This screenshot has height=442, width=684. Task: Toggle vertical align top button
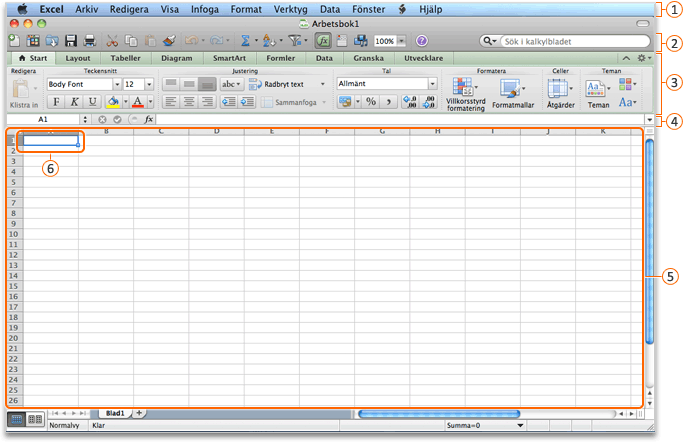[171, 84]
